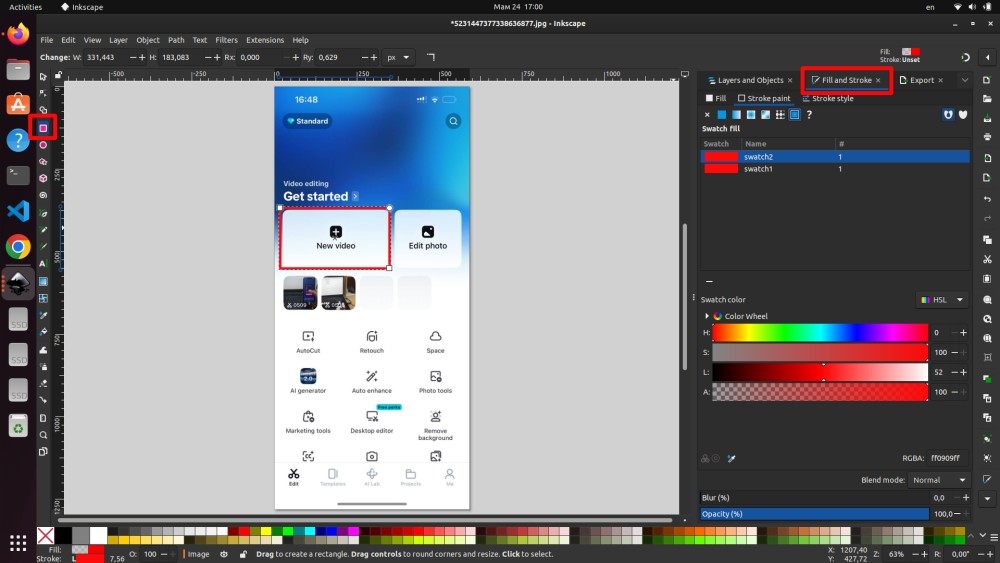
Task: Click the Undo icon
Action: [987, 199]
